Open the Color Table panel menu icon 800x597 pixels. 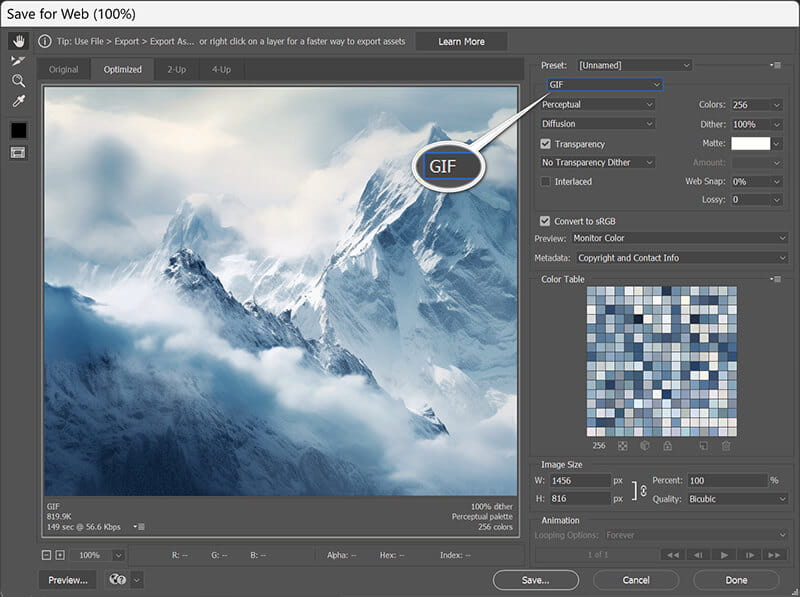pyautogui.click(x=777, y=279)
